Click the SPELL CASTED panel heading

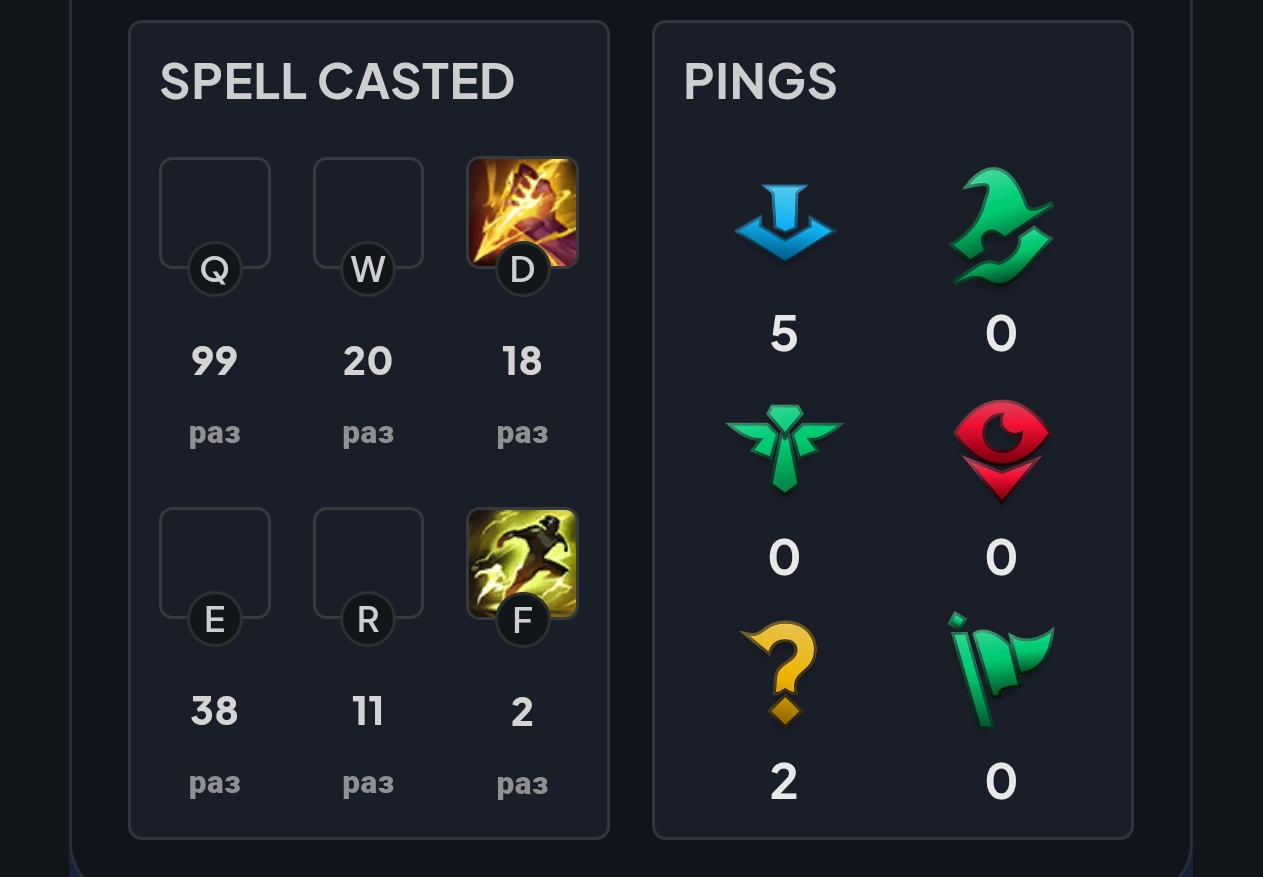tap(337, 82)
